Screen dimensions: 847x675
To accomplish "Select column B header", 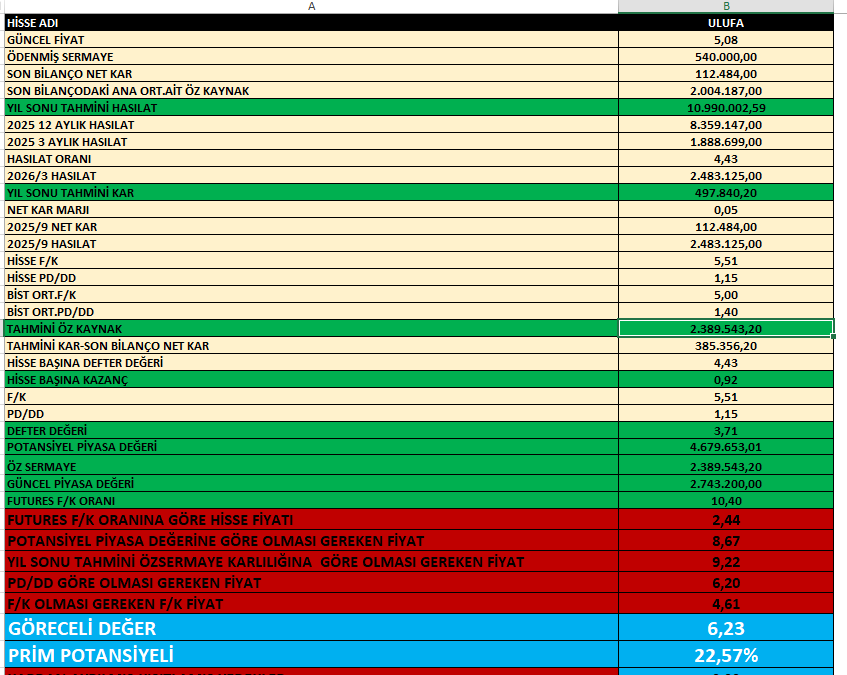I will click(726, 6).
